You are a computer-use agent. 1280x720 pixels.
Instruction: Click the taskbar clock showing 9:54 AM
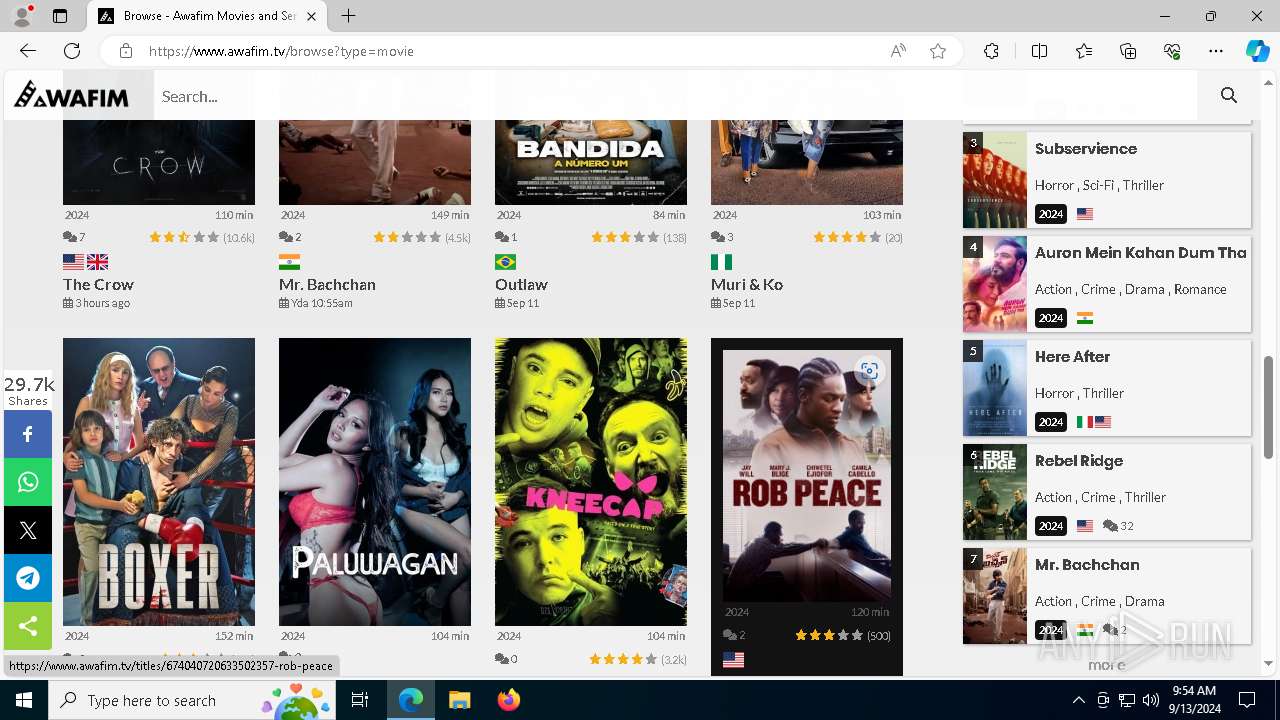point(1192,700)
